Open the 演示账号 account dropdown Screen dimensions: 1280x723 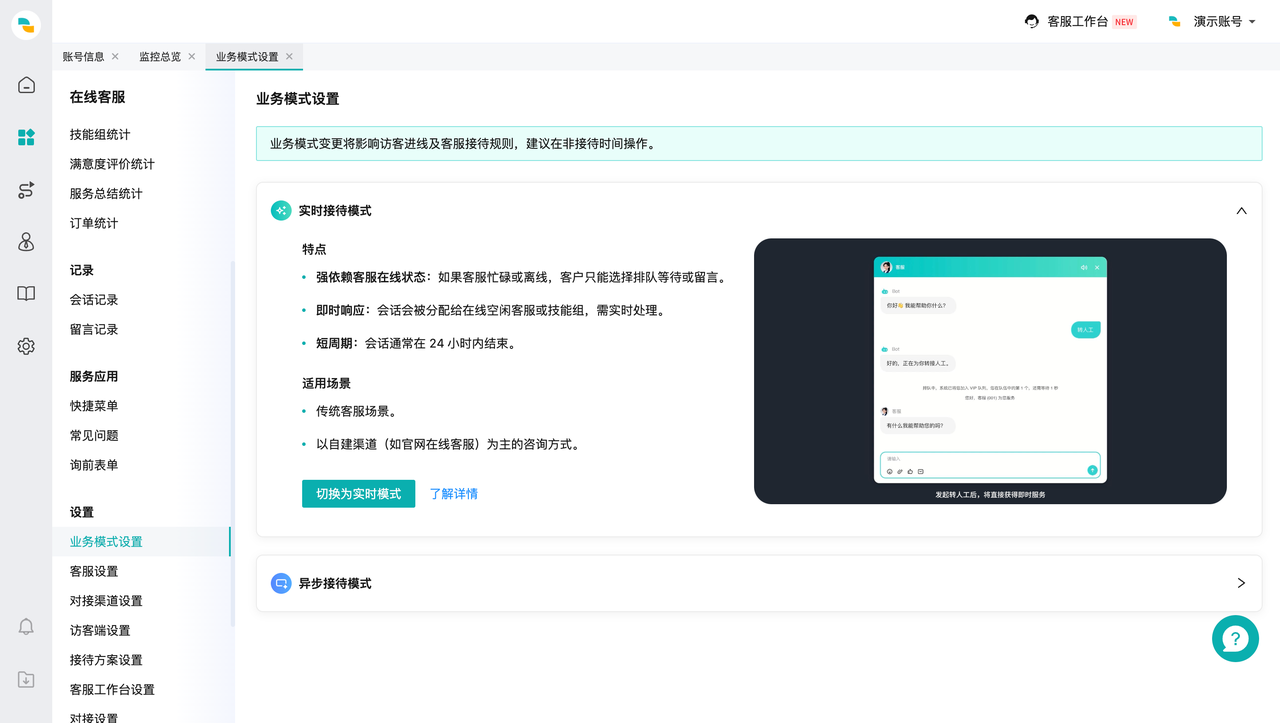point(1218,21)
